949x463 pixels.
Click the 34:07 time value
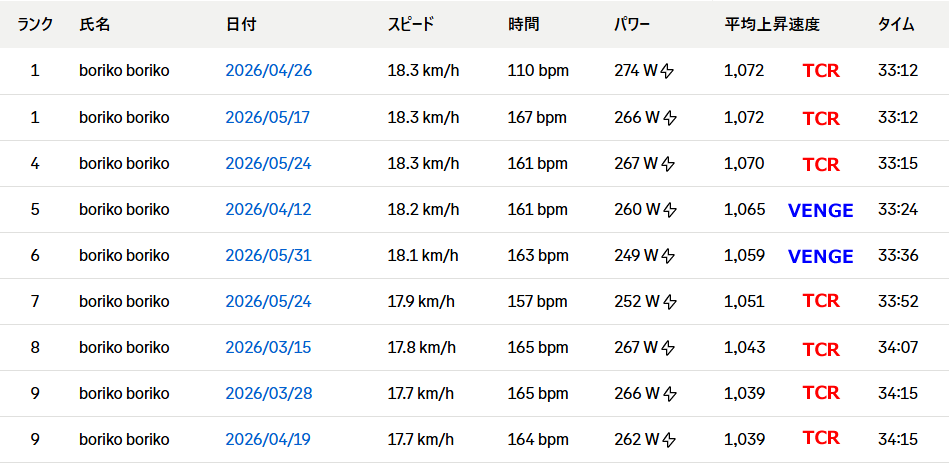tap(898, 347)
